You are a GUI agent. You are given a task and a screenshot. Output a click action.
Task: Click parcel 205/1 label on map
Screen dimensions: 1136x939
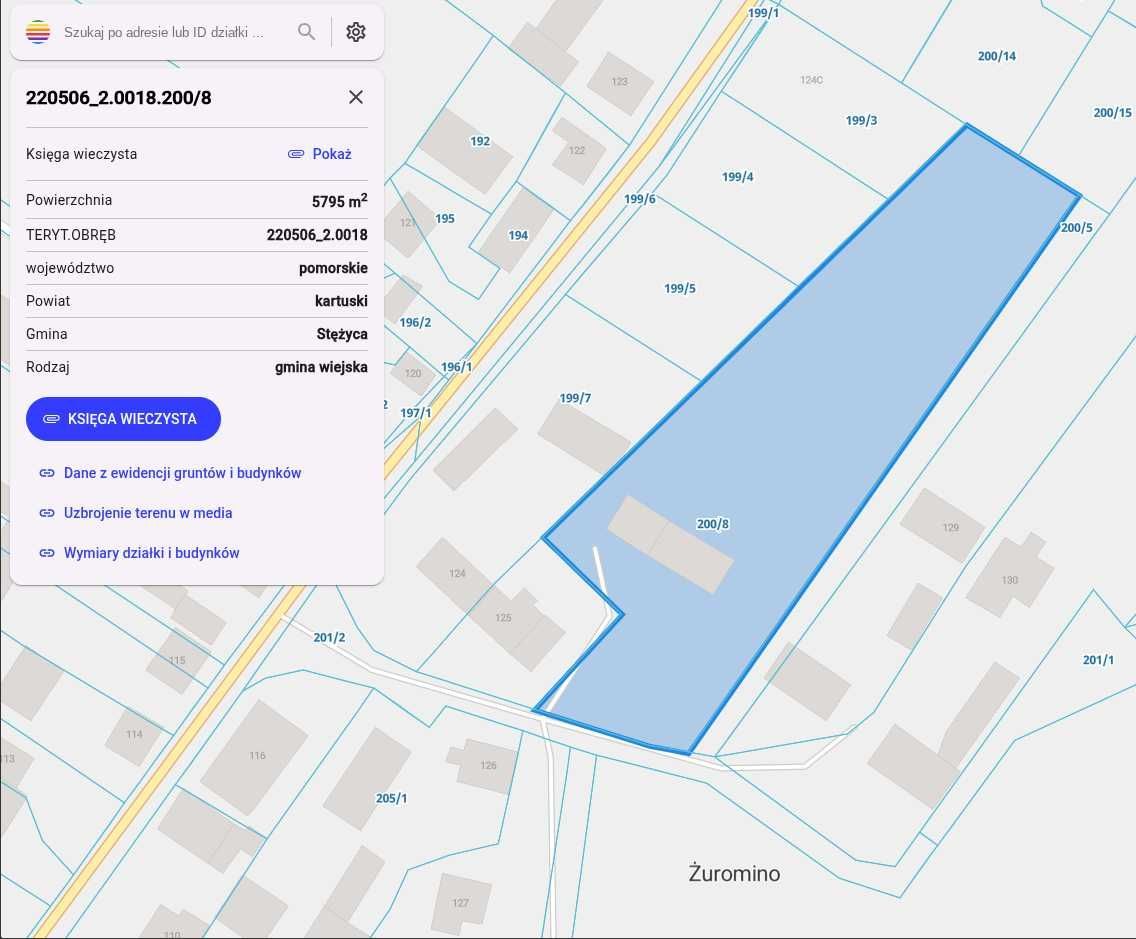point(391,798)
